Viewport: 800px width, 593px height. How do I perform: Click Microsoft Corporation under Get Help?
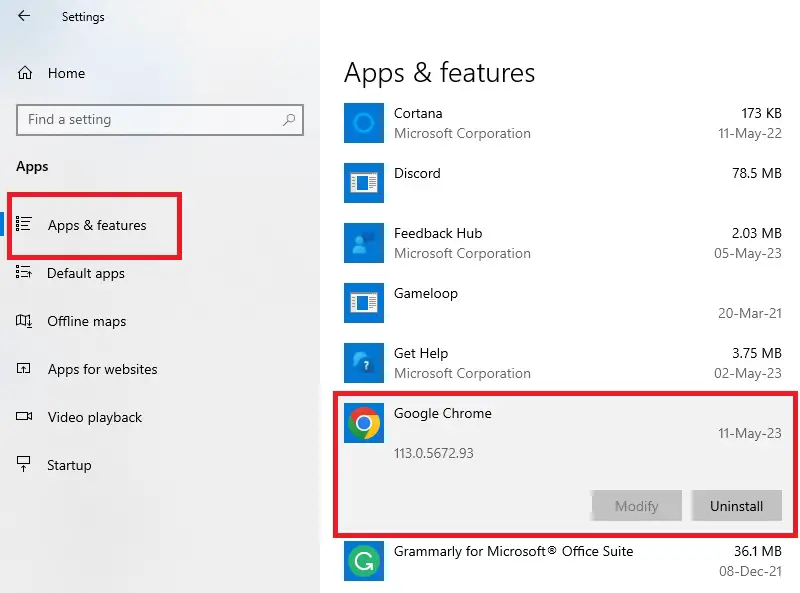coord(462,374)
